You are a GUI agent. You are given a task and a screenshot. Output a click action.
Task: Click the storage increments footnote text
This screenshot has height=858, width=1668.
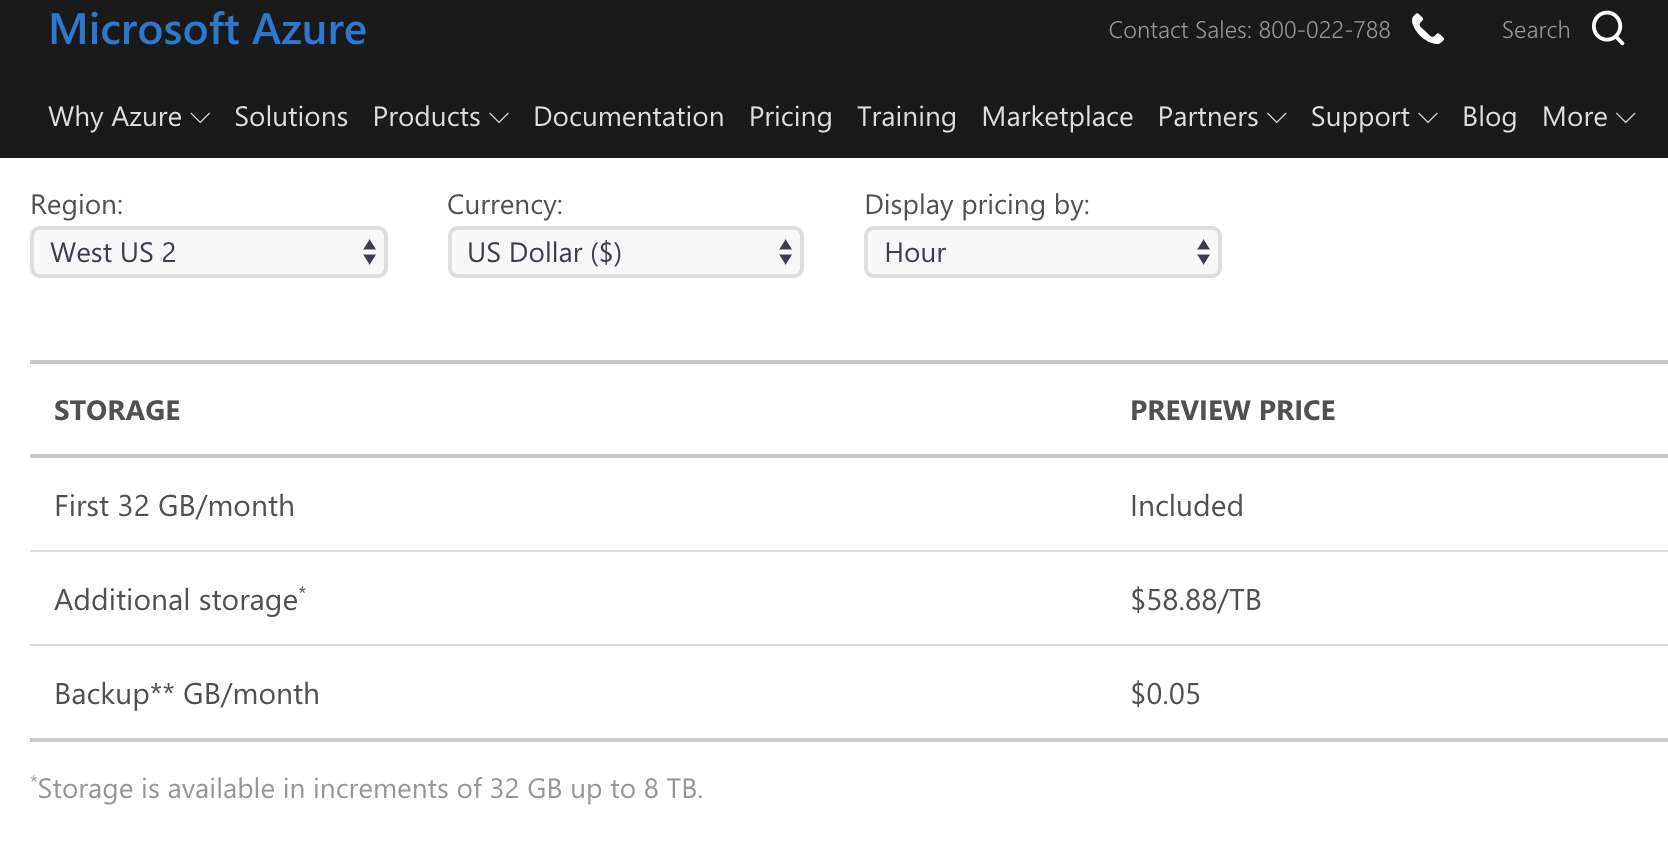367,788
